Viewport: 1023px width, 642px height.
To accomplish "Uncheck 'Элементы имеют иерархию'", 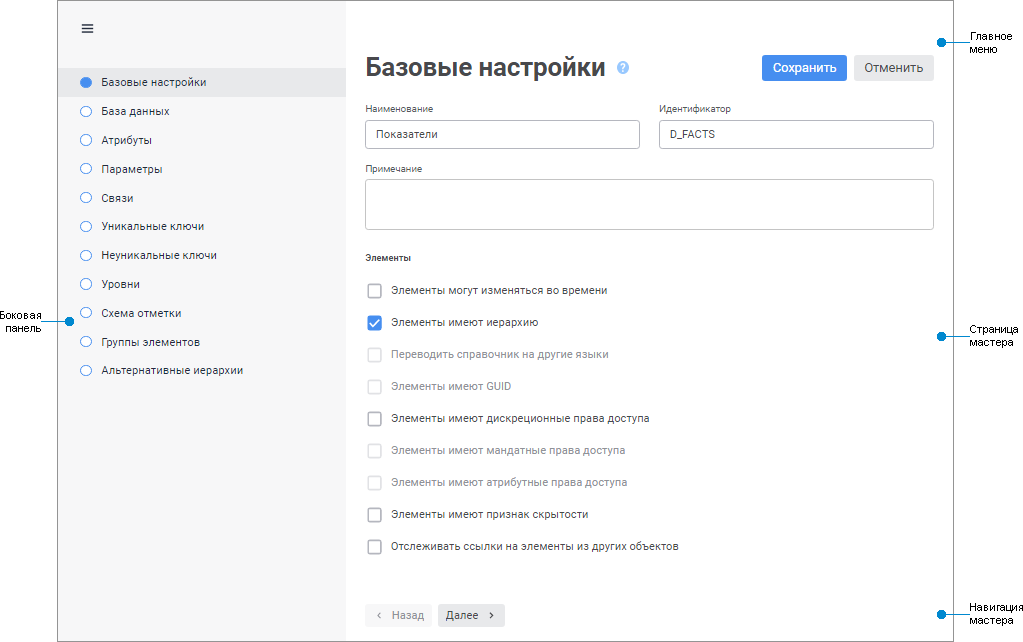I will [x=374, y=322].
